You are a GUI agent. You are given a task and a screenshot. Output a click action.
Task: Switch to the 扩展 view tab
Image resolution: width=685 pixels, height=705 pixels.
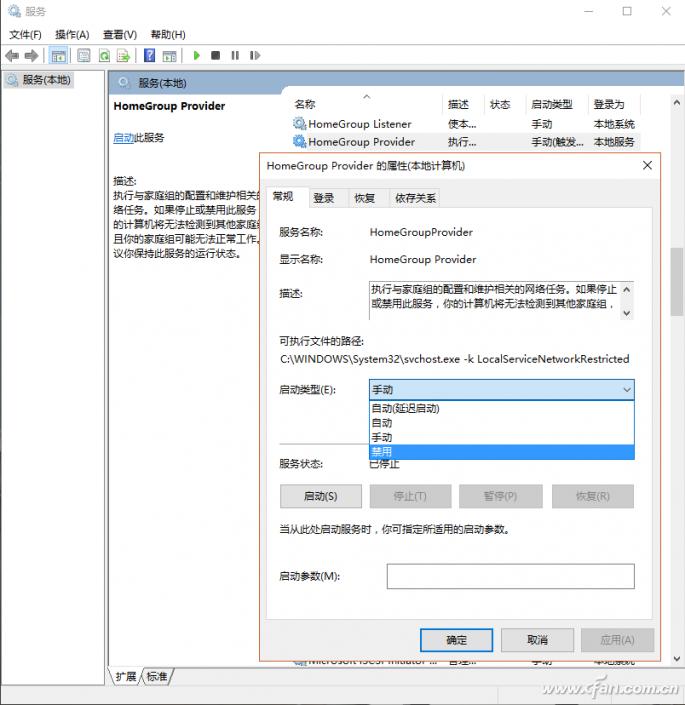pos(125,676)
